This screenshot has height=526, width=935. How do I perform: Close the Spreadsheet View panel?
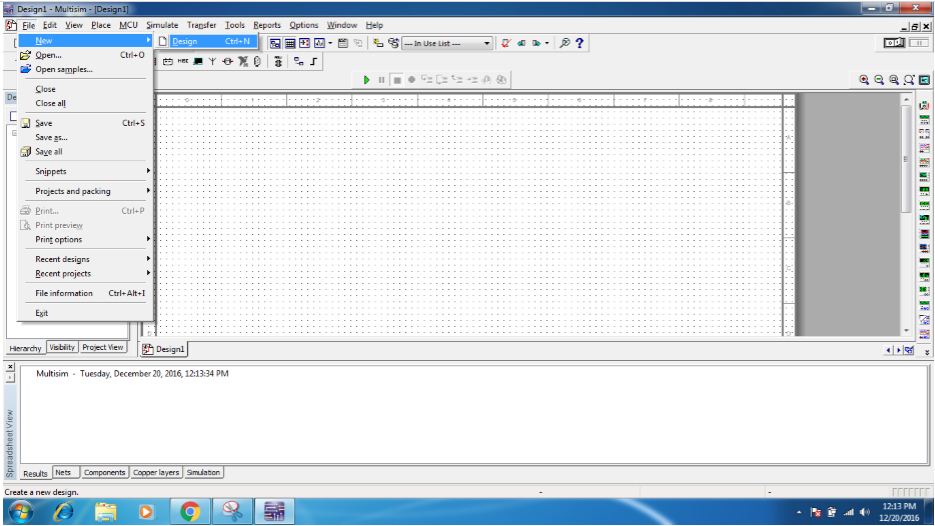[x=10, y=366]
